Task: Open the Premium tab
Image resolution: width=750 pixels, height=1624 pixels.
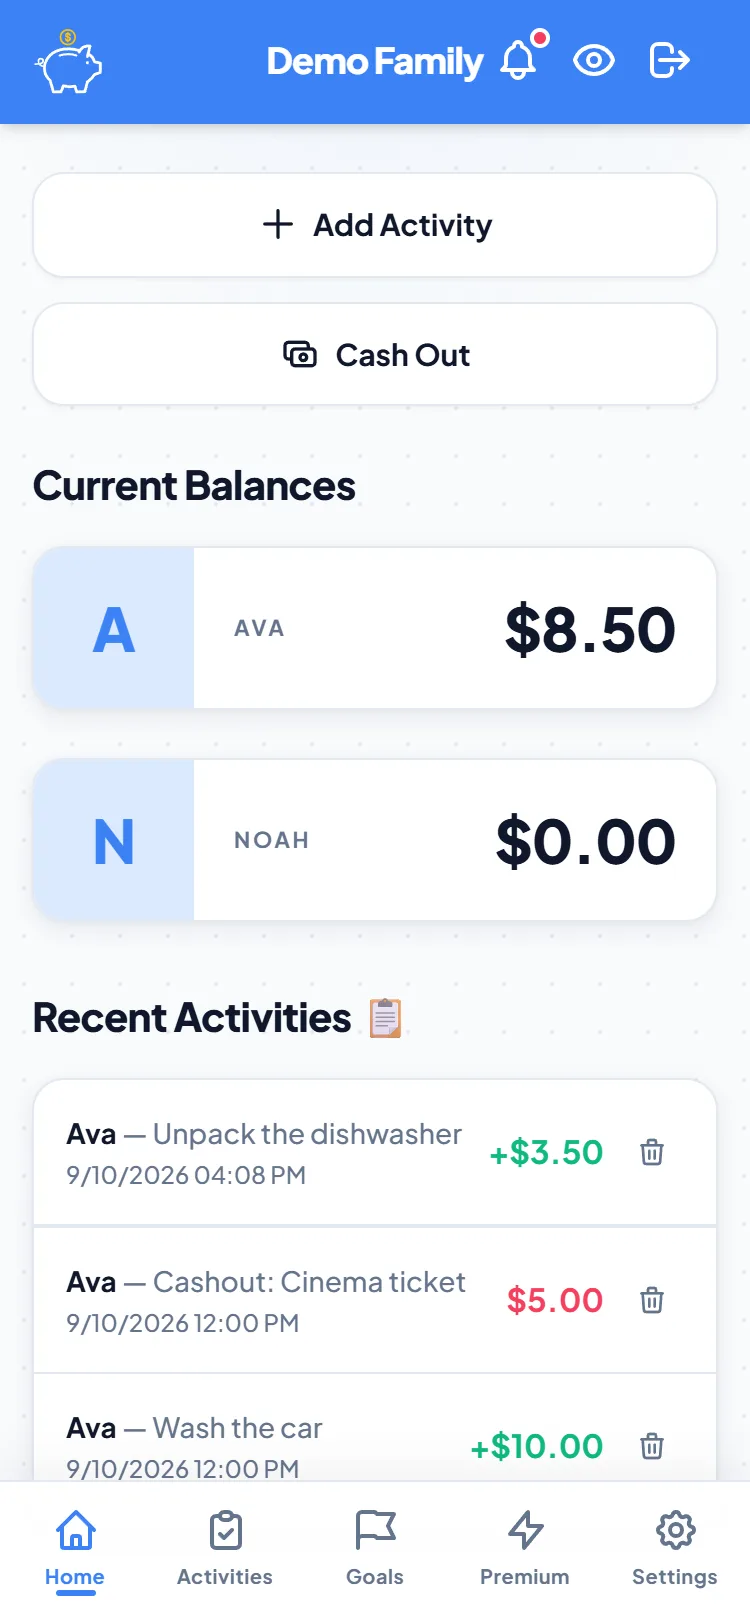Action: coord(525,1548)
